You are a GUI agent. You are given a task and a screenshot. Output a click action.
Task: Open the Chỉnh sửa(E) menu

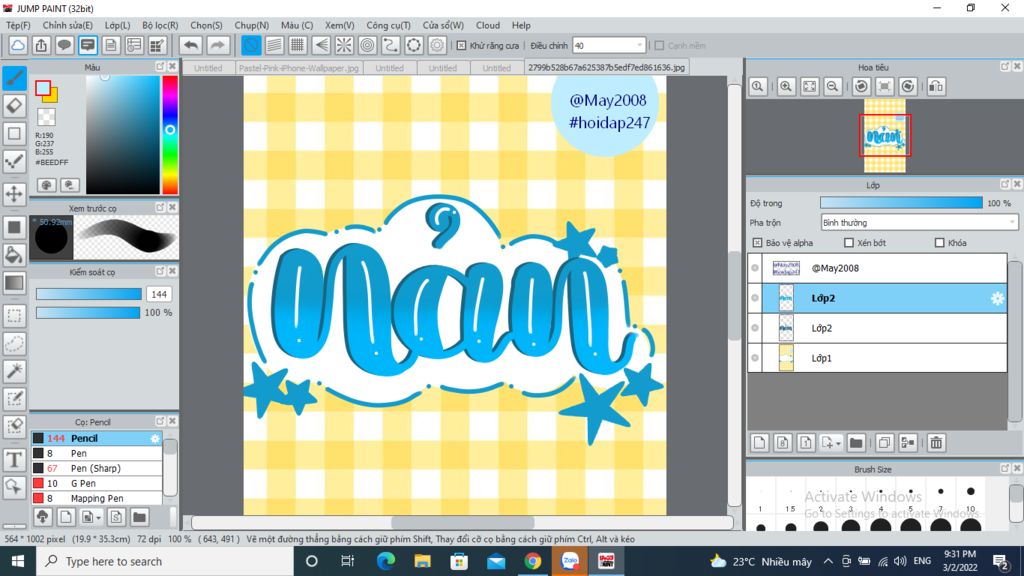coord(67,25)
